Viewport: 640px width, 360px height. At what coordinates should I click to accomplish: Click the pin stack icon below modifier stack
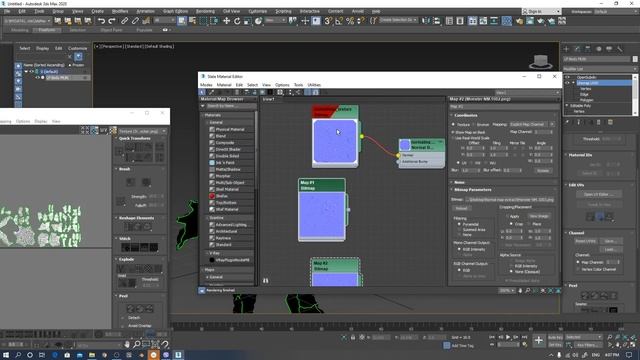click(567, 122)
